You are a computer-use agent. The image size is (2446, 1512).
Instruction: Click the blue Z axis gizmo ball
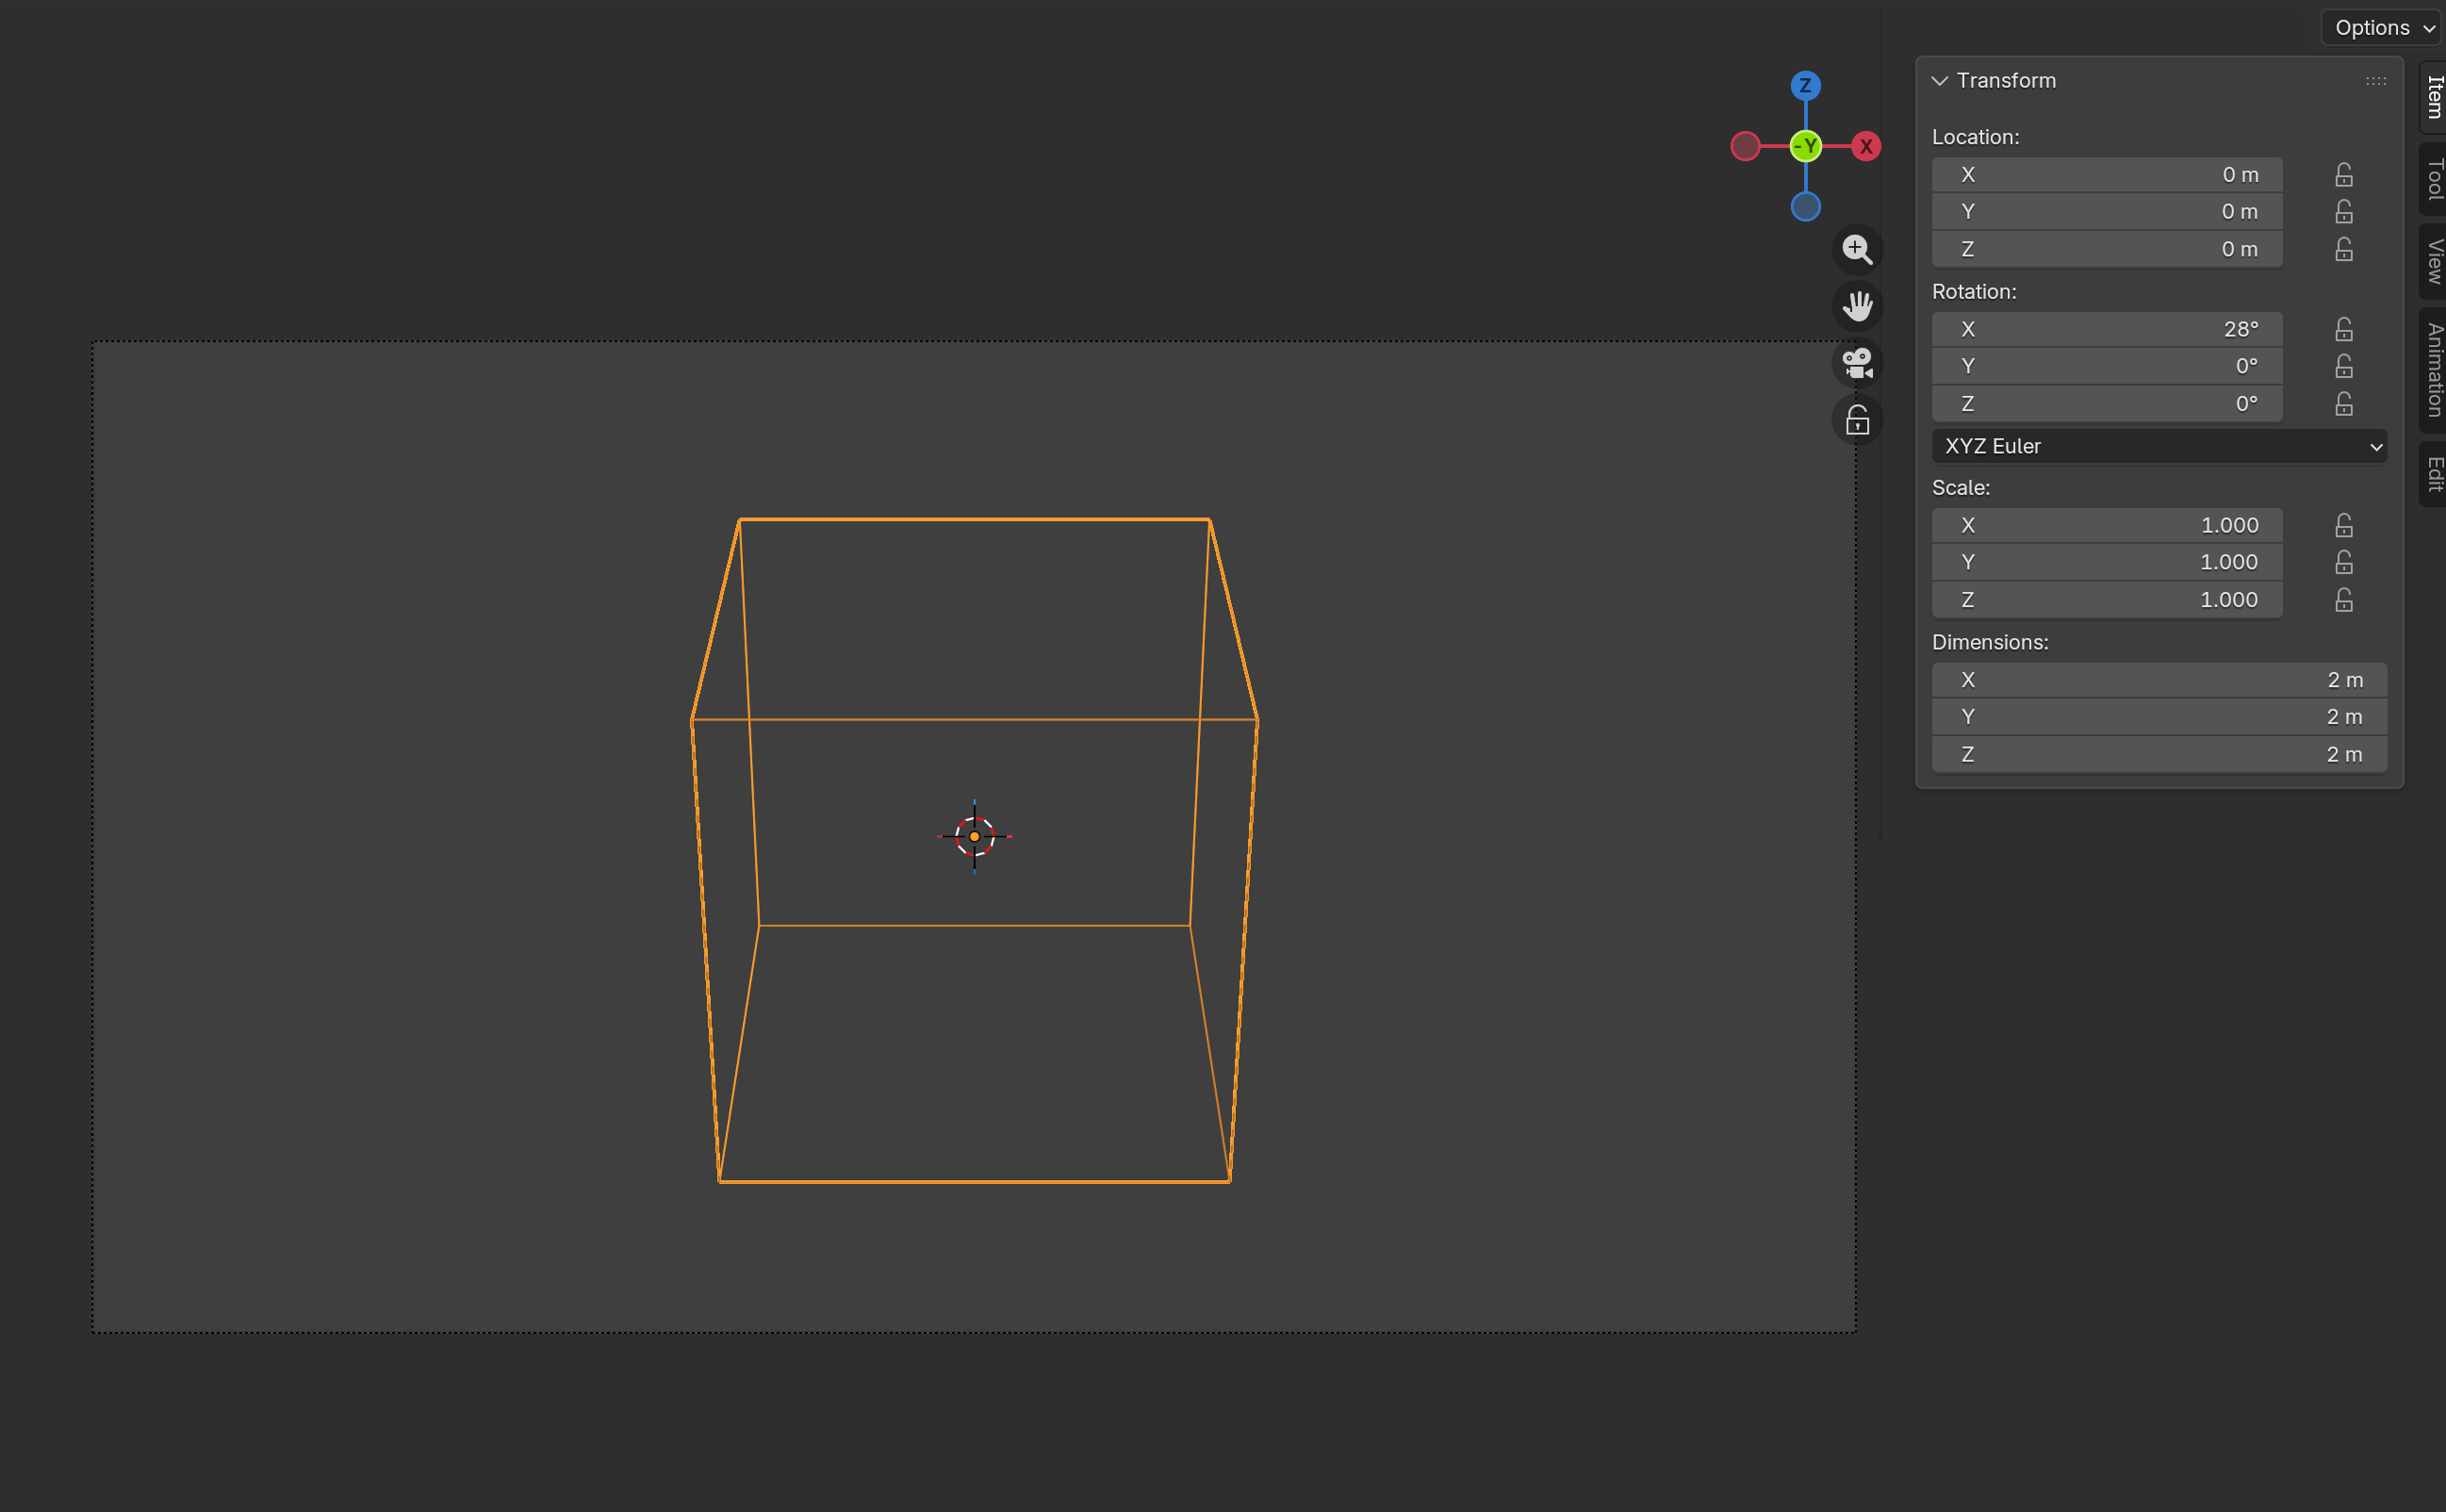click(1805, 85)
